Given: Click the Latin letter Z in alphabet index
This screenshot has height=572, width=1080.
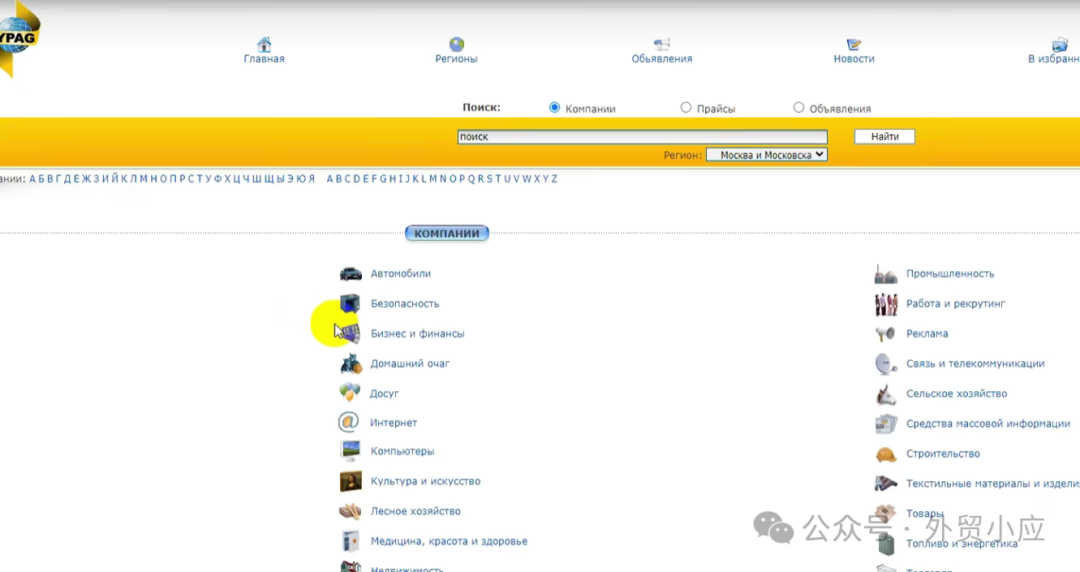Looking at the screenshot, I should [x=554, y=178].
